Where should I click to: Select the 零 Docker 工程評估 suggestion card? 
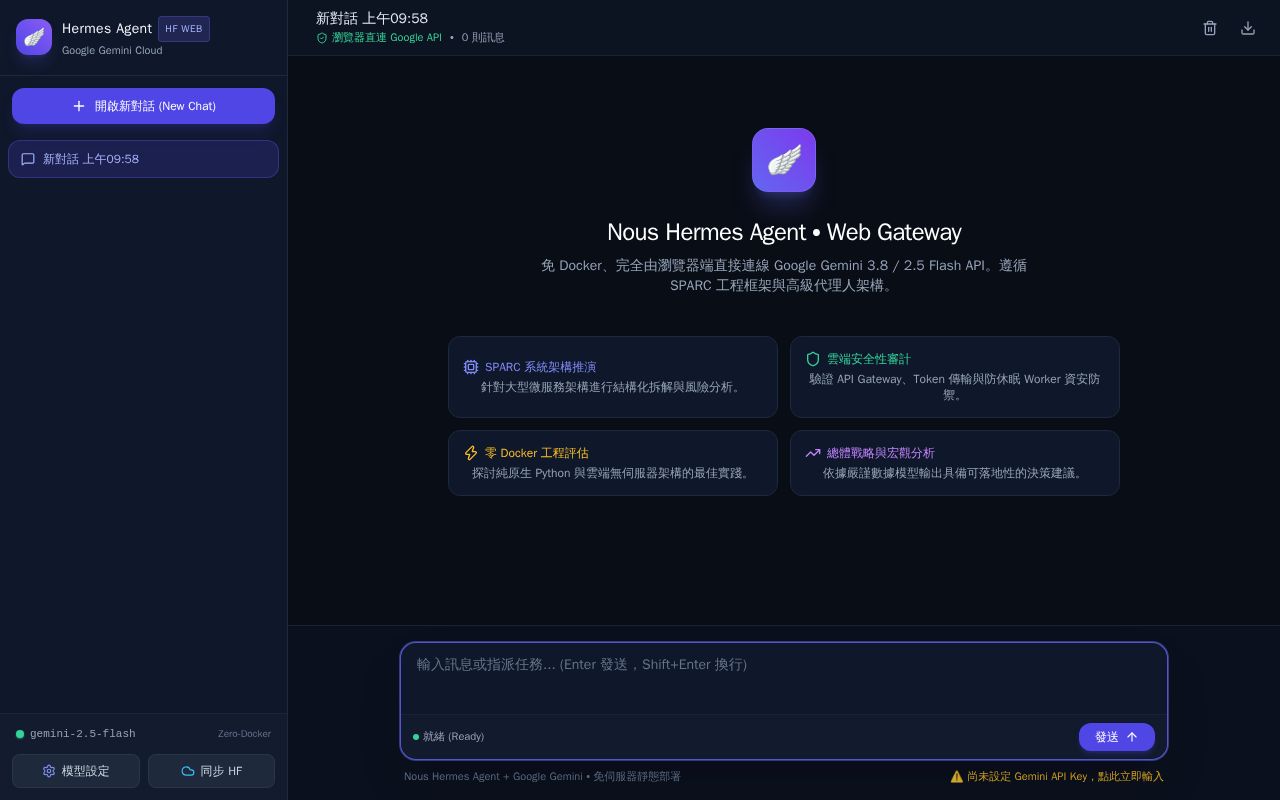[613, 463]
